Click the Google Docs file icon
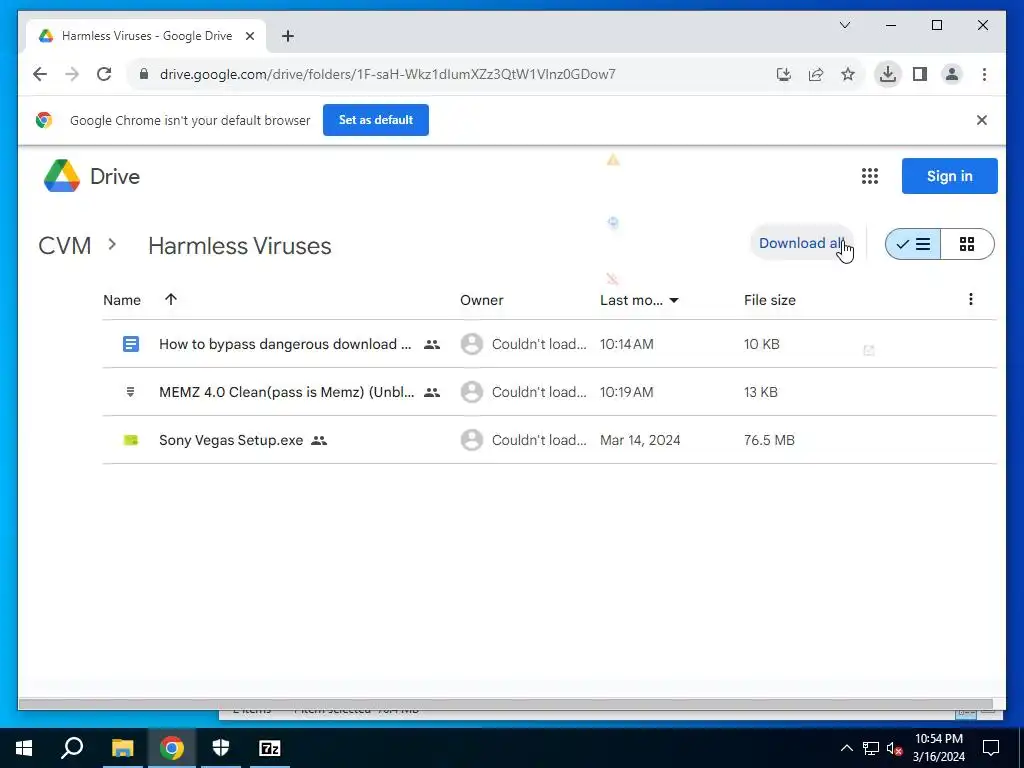1024x768 pixels. [x=131, y=344]
